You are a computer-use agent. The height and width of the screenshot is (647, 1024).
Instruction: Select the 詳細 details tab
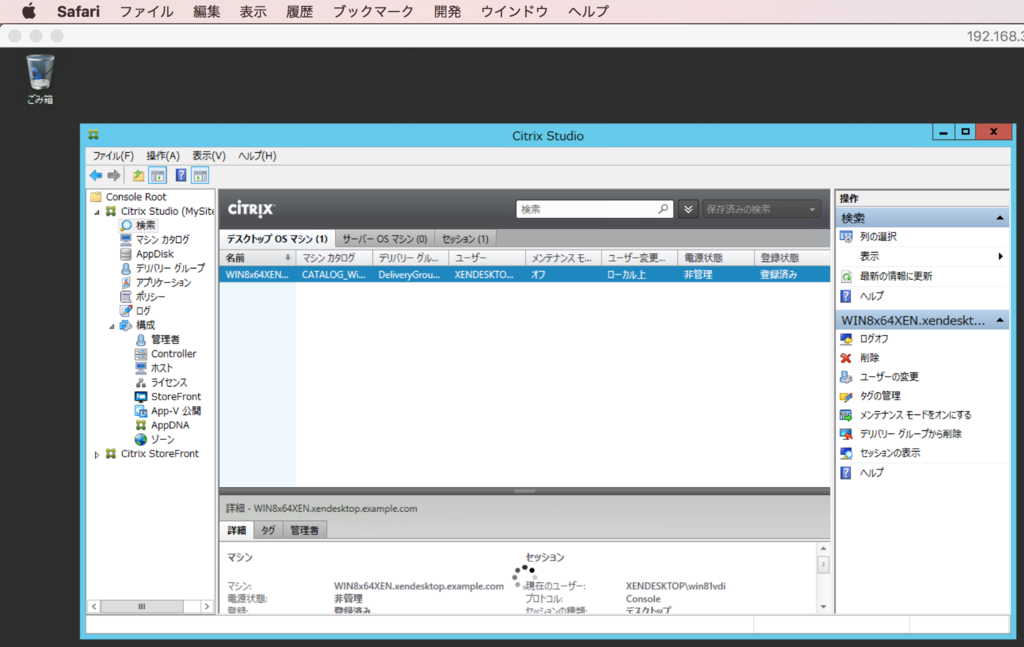236,530
